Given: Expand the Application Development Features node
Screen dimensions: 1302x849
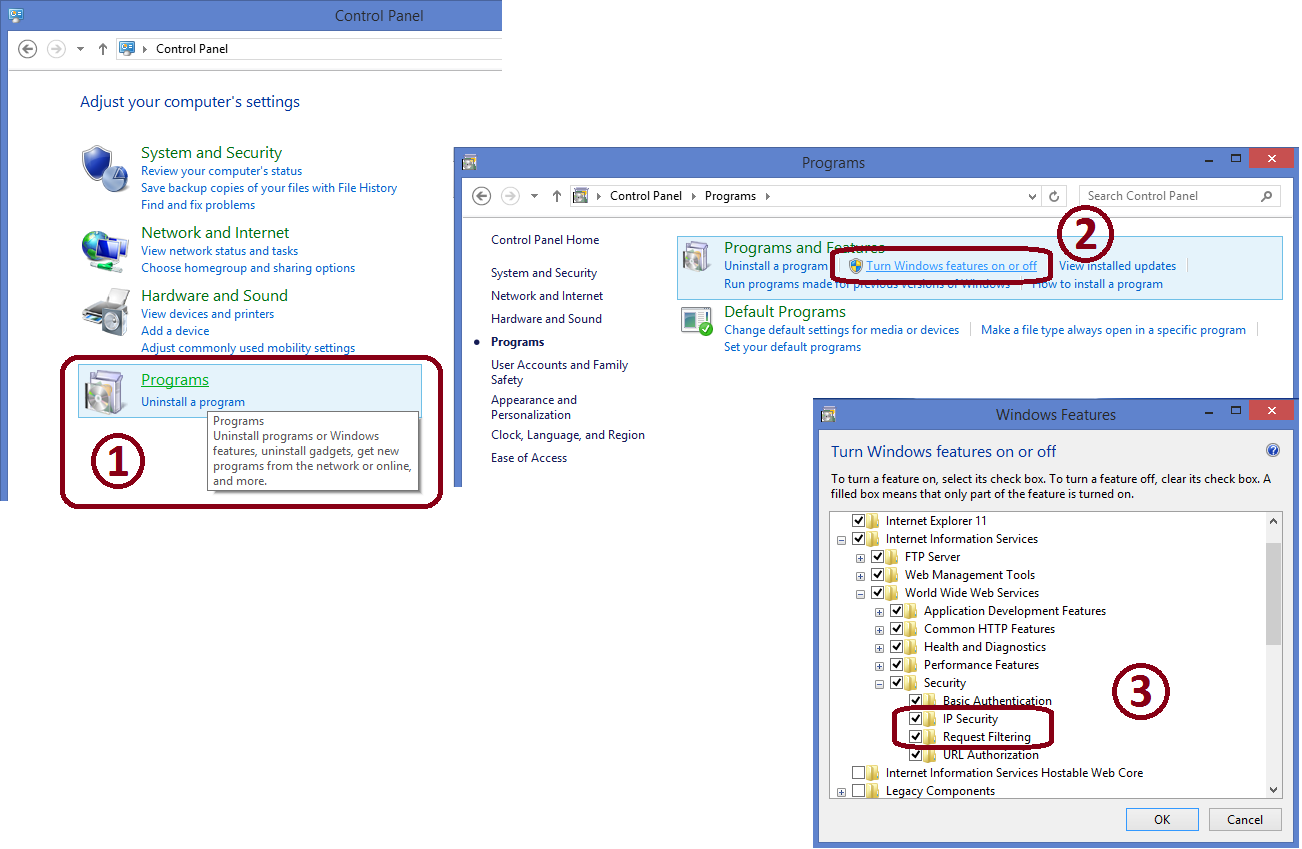Looking at the screenshot, I should tap(880, 612).
